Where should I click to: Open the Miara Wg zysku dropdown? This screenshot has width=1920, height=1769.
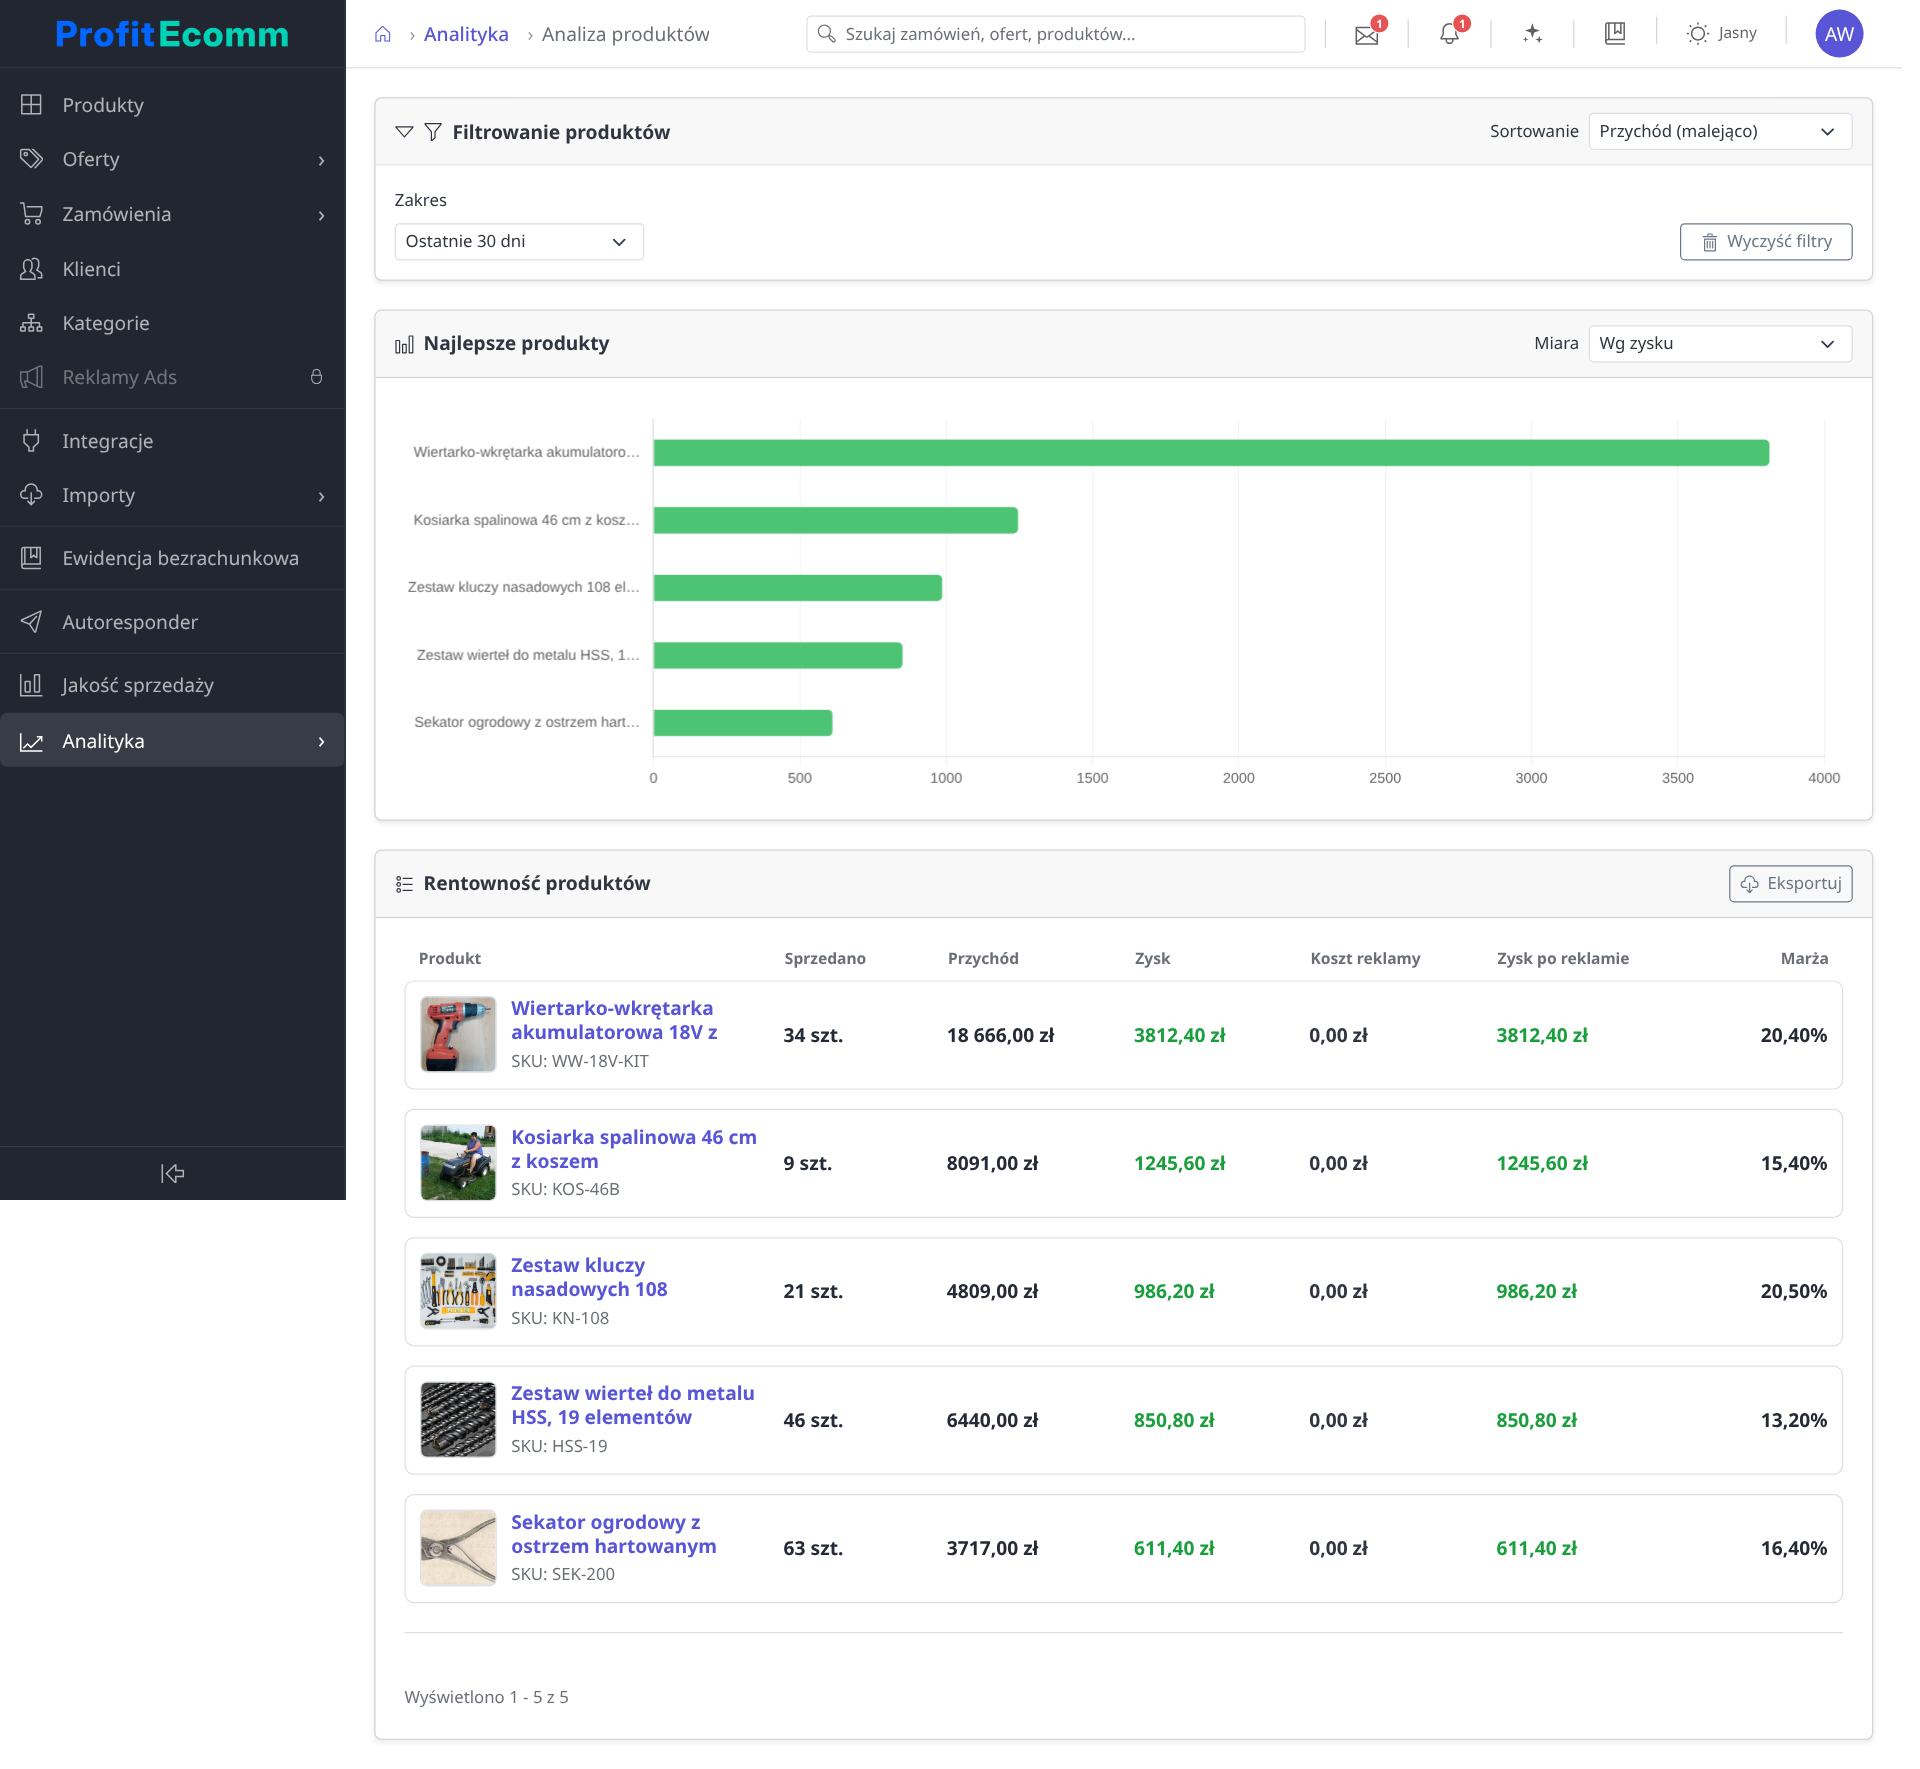pyautogui.click(x=1720, y=343)
